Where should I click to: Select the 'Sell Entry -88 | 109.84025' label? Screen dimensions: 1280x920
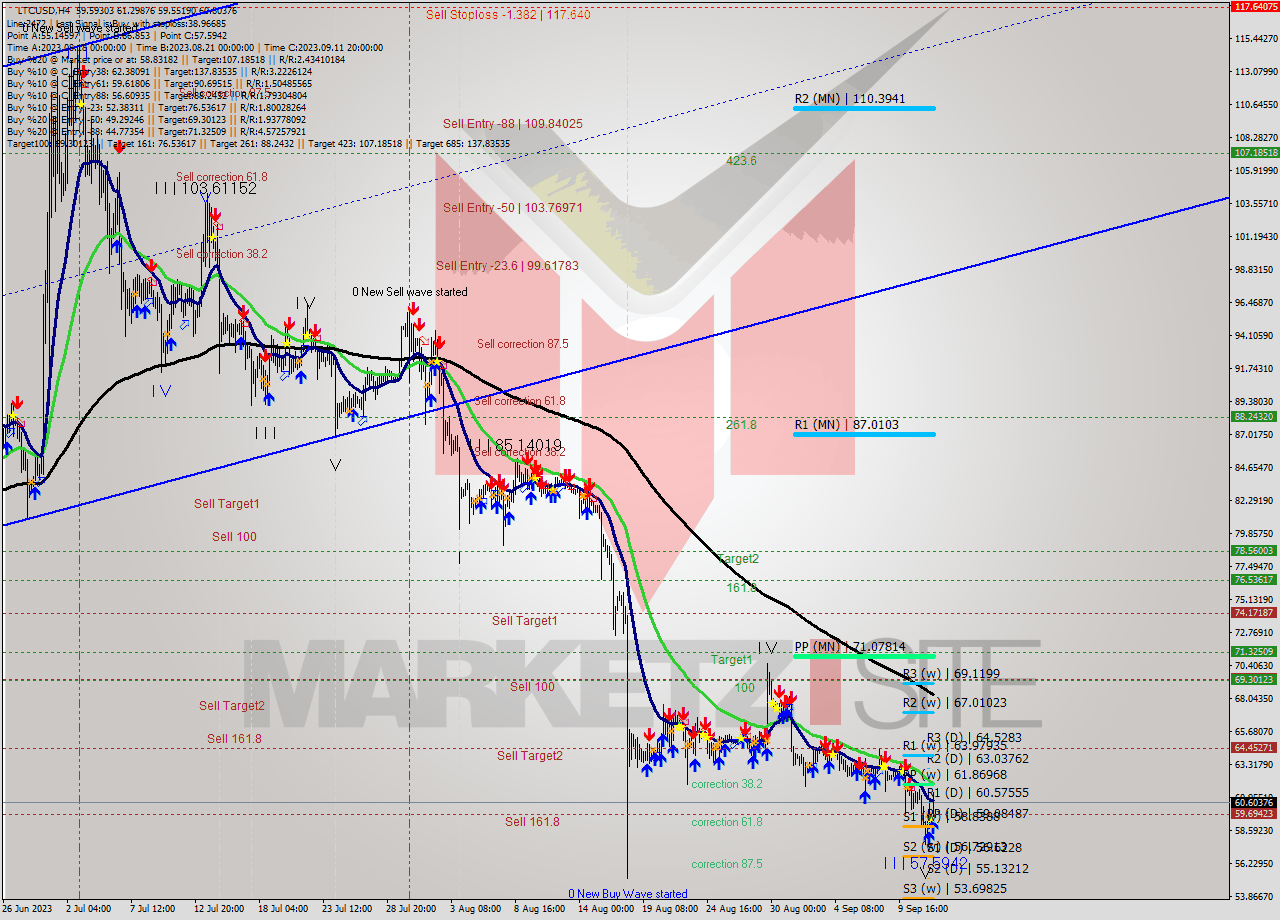[x=513, y=124]
